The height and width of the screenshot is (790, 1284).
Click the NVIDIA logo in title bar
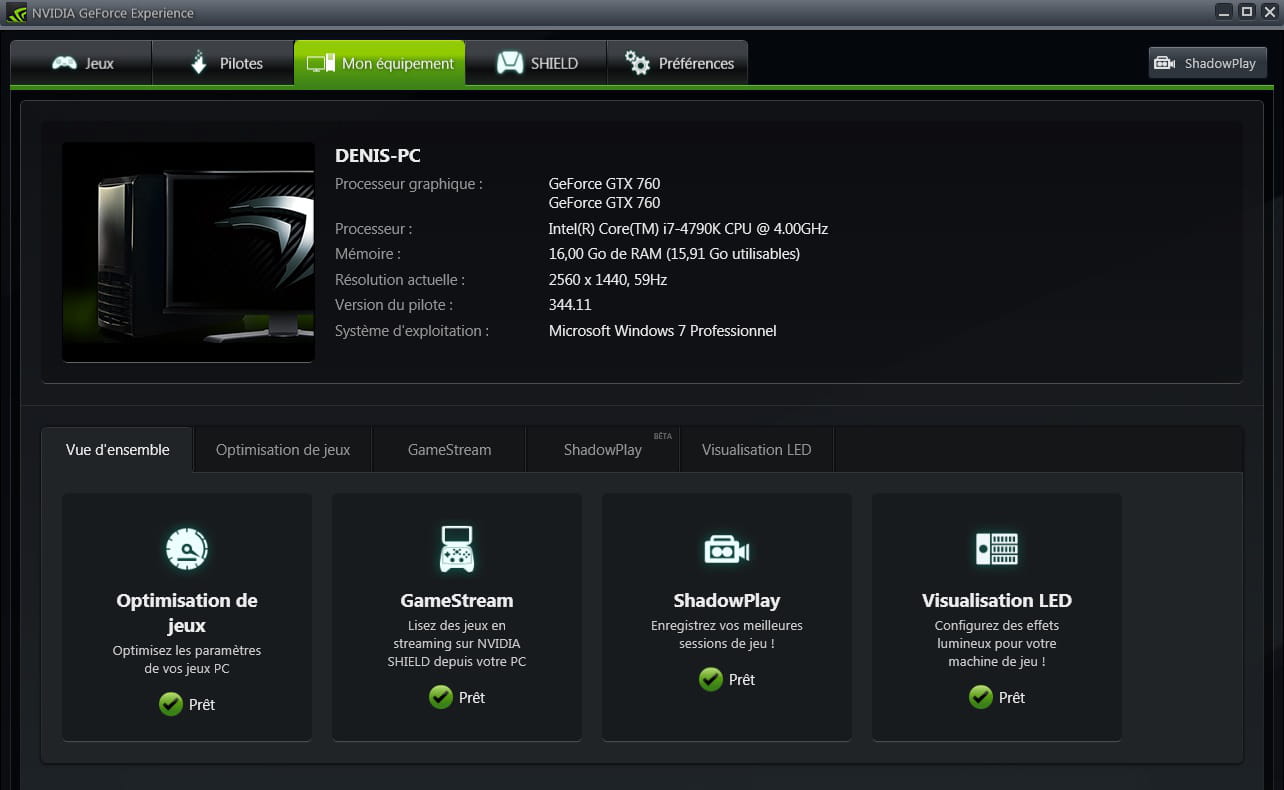coord(16,13)
